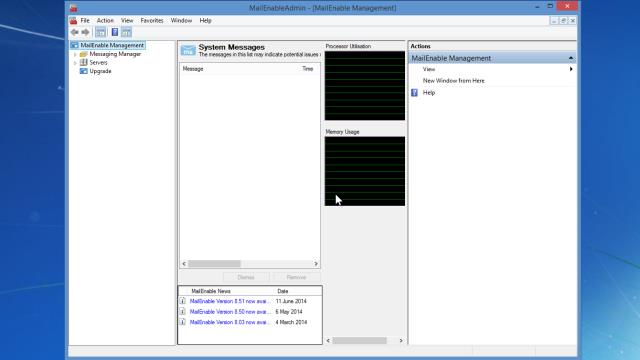Screen dimensions: 640x360
Task: Click the graphs panel horizontal scrollbar thumb
Action: tap(359, 340)
